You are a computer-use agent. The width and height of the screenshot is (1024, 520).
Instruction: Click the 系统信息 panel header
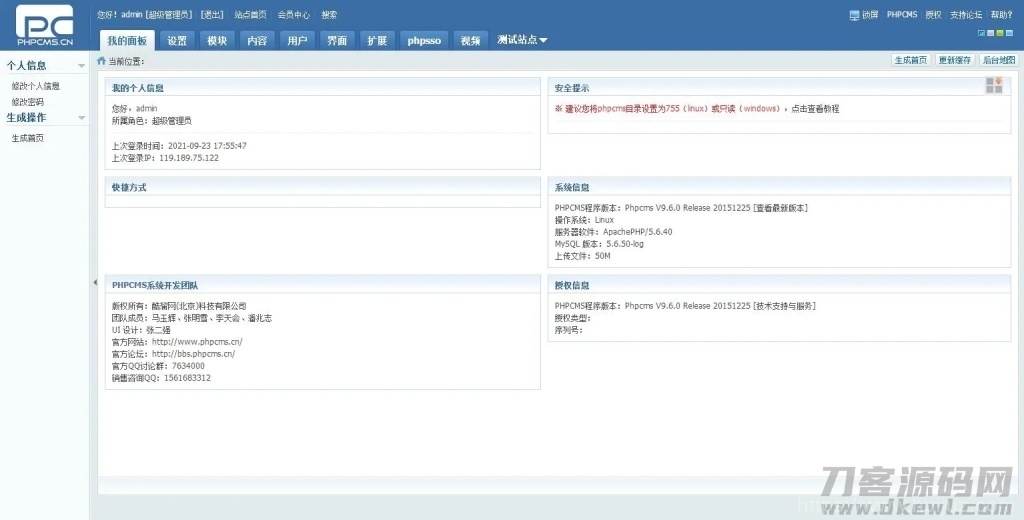[779, 187]
